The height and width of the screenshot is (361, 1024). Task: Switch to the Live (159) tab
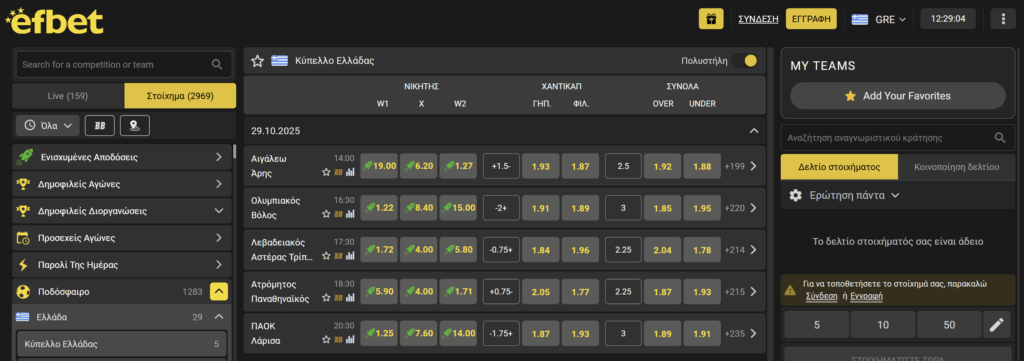click(x=68, y=96)
